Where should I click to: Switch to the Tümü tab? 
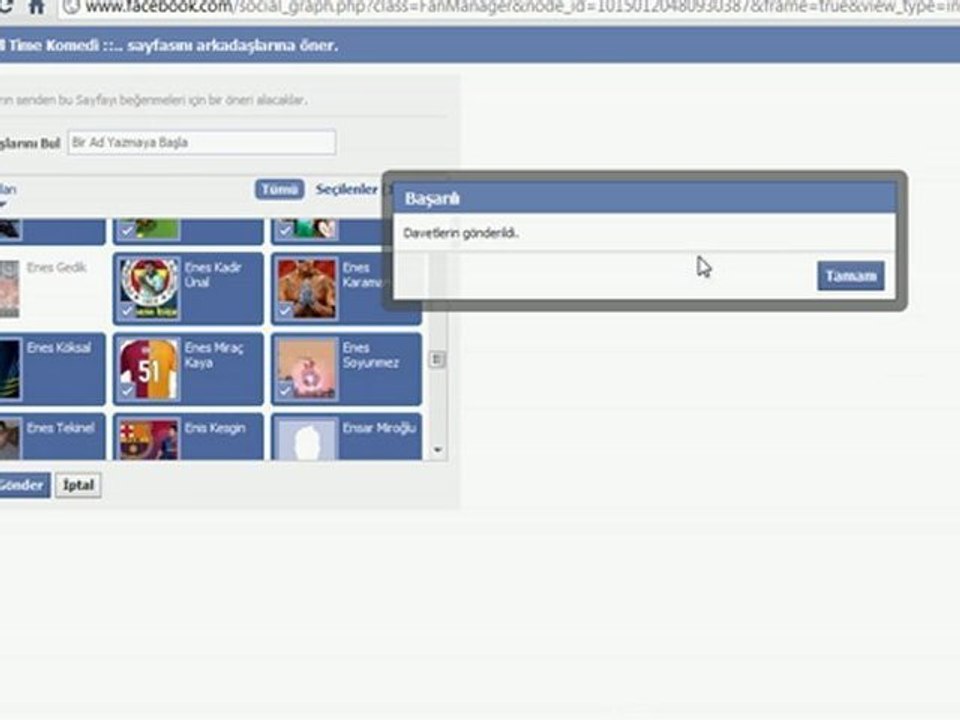click(x=279, y=189)
